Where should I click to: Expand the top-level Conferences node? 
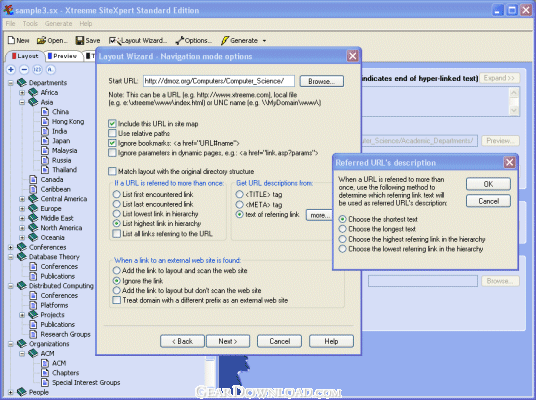click(x=11, y=247)
